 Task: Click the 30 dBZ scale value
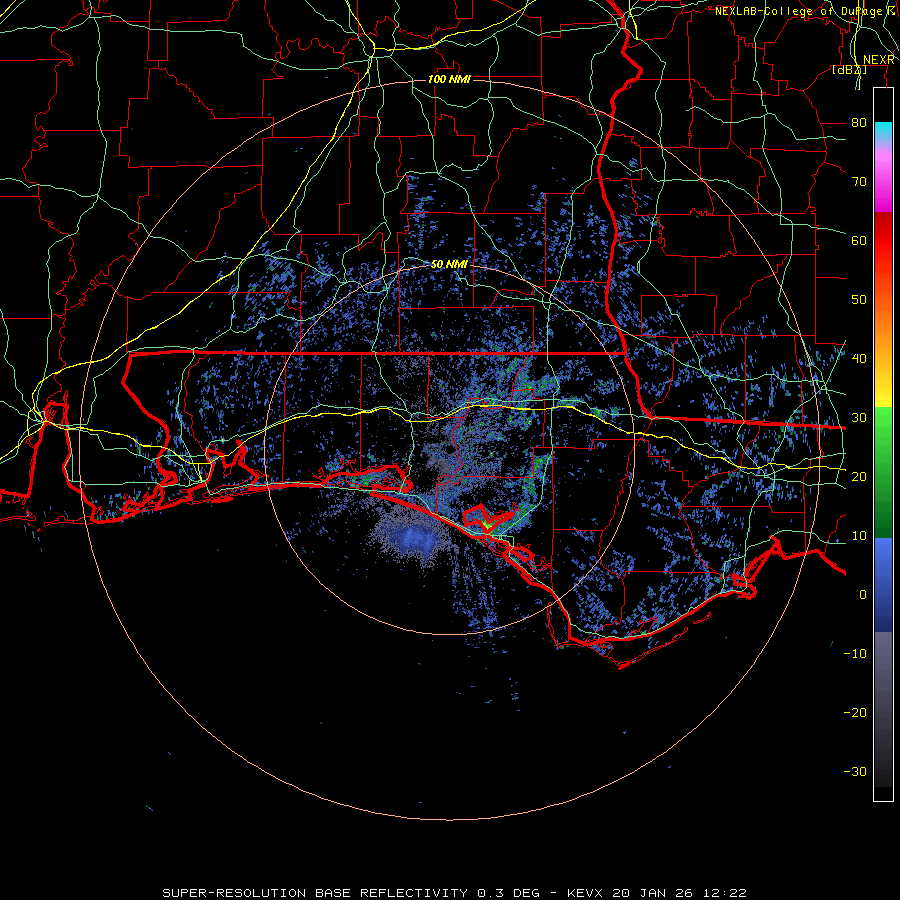coord(859,417)
